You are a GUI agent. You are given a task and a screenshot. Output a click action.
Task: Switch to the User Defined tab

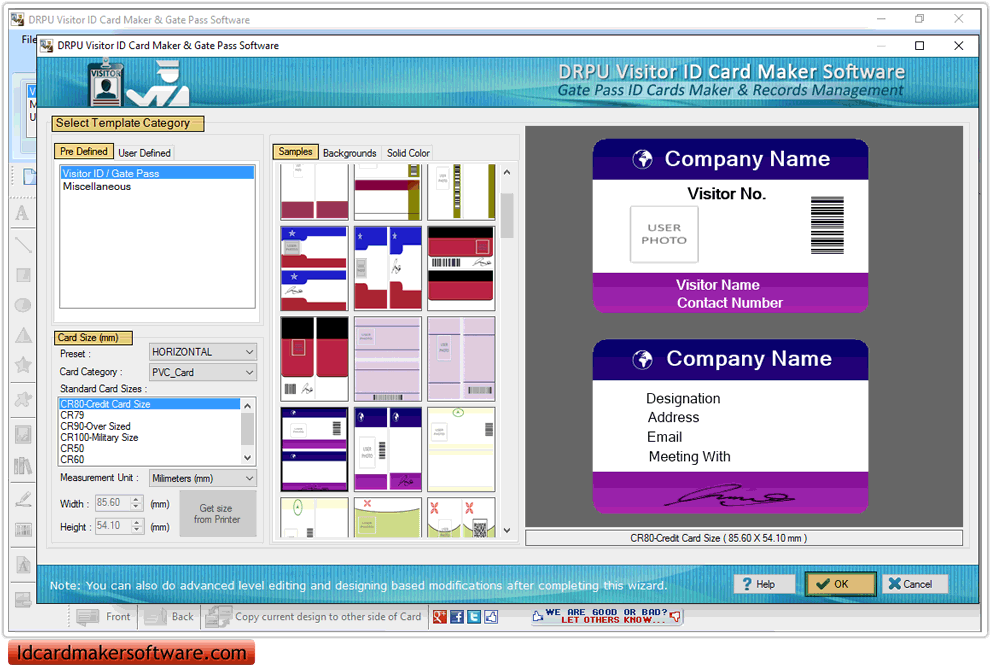144,153
